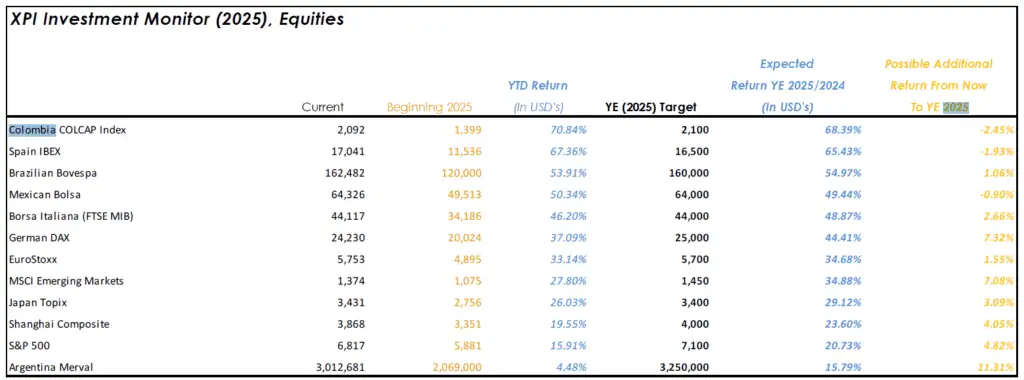Select the 'German DAX' row label
1024x380 pixels.
[39, 238]
